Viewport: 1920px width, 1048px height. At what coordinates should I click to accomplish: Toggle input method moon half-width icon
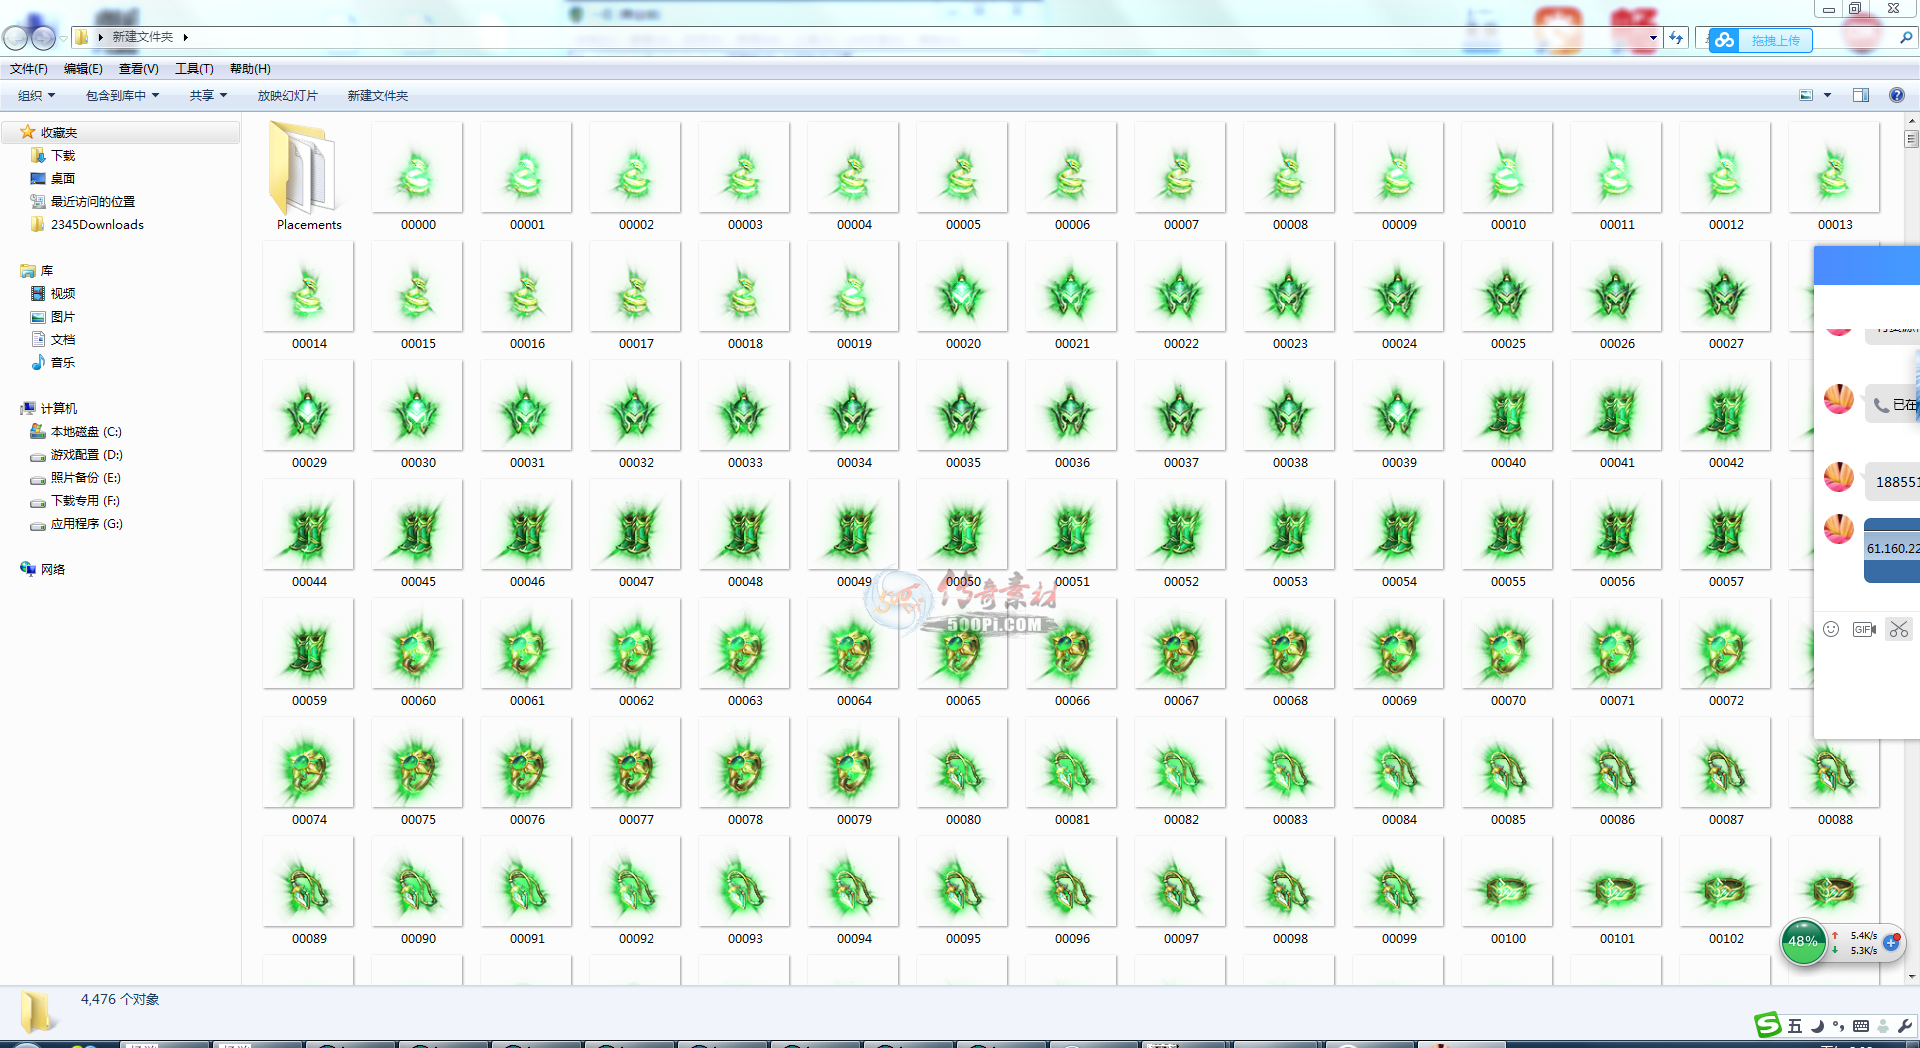point(1818,1026)
